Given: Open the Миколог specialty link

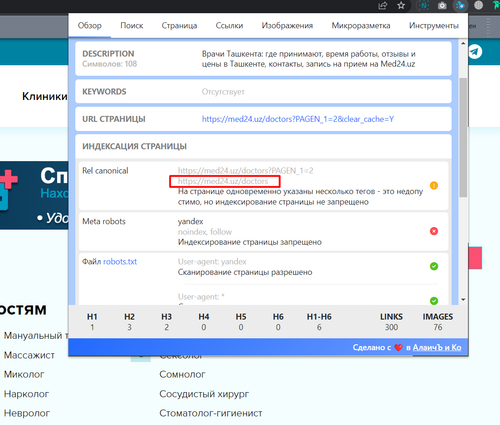Looking at the screenshot, I should click(24, 374).
